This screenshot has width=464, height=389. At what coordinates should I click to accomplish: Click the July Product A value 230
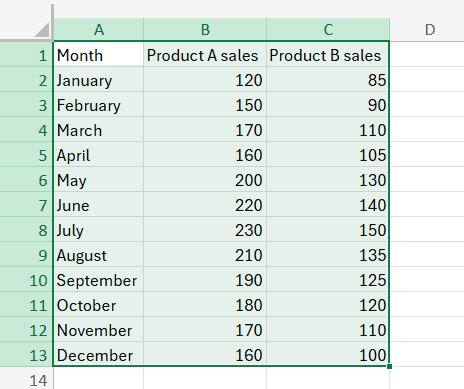(x=205, y=229)
